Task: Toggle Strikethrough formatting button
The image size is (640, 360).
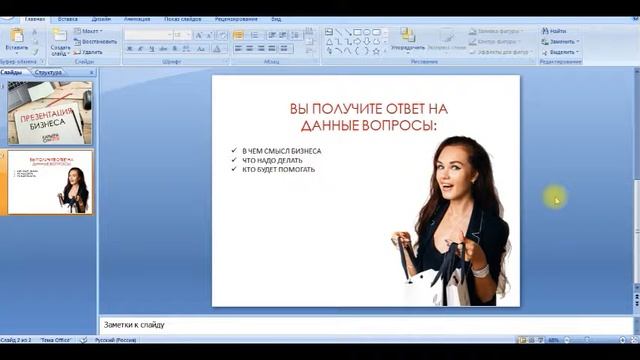Action: [x=163, y=49]
